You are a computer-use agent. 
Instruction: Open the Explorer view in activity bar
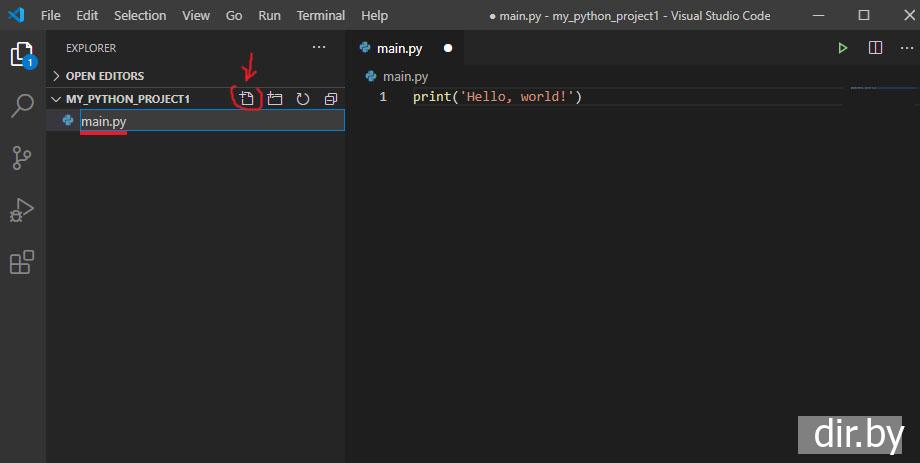(22, 55)
